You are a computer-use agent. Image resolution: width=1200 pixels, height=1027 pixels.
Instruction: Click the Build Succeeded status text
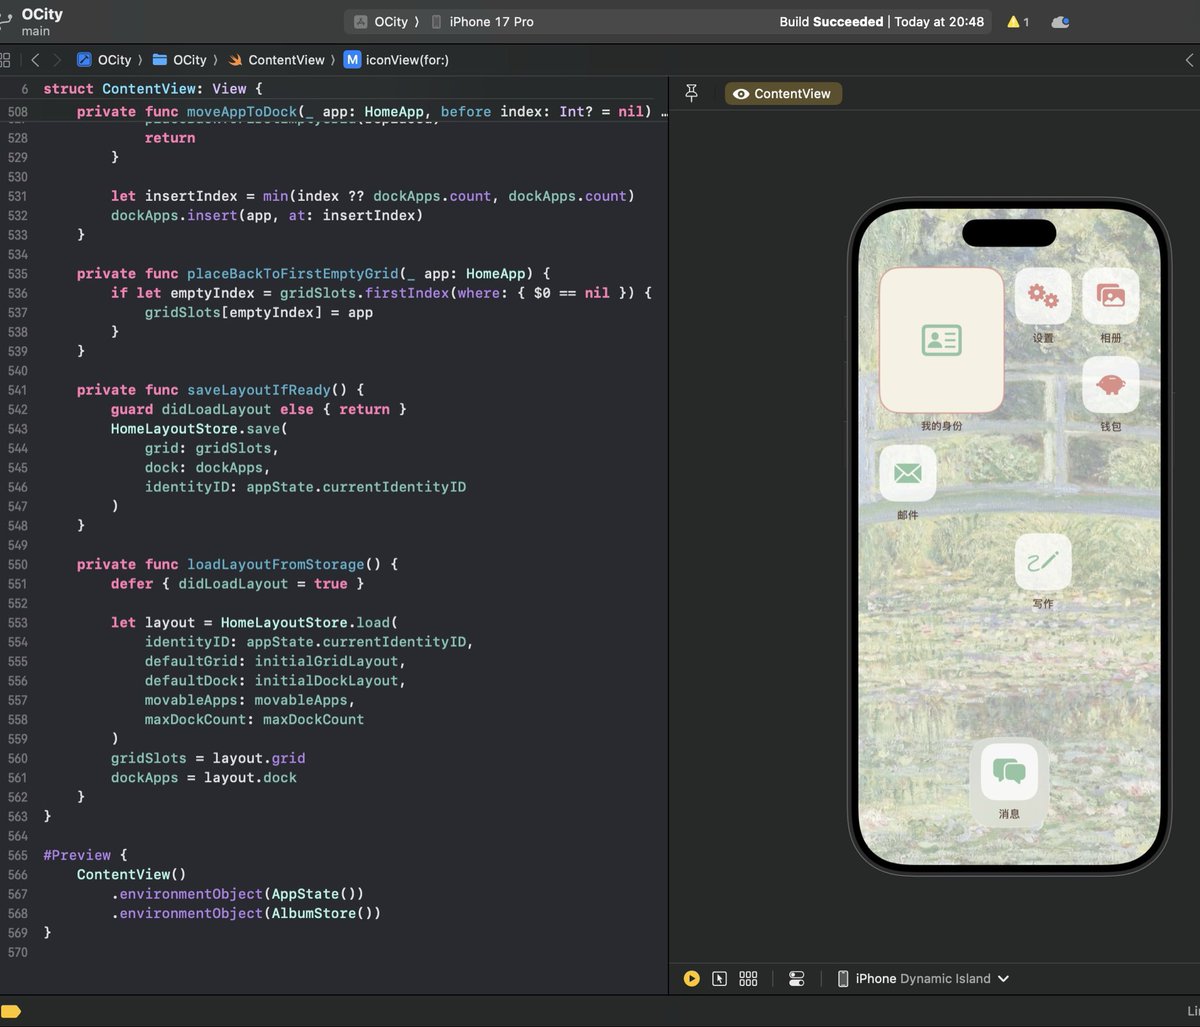(831, 22)
